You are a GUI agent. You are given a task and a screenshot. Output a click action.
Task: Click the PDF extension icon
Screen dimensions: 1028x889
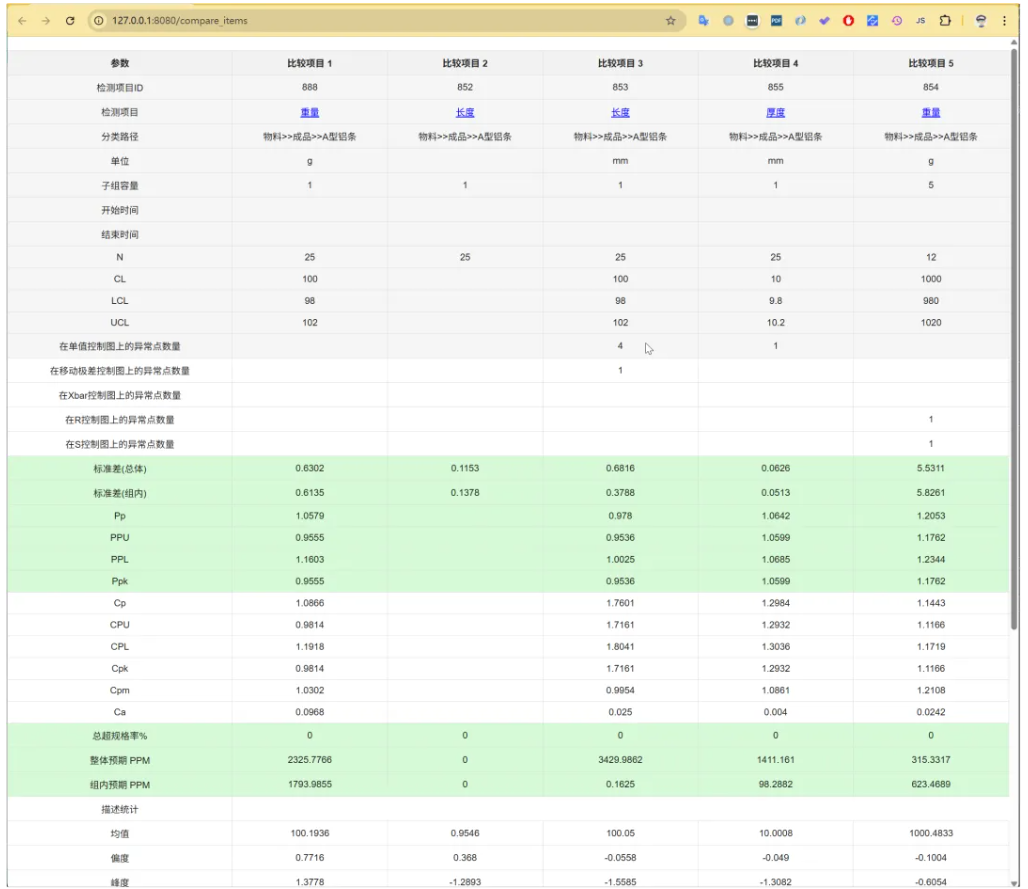pyautogui.click(x=776, y=20)
